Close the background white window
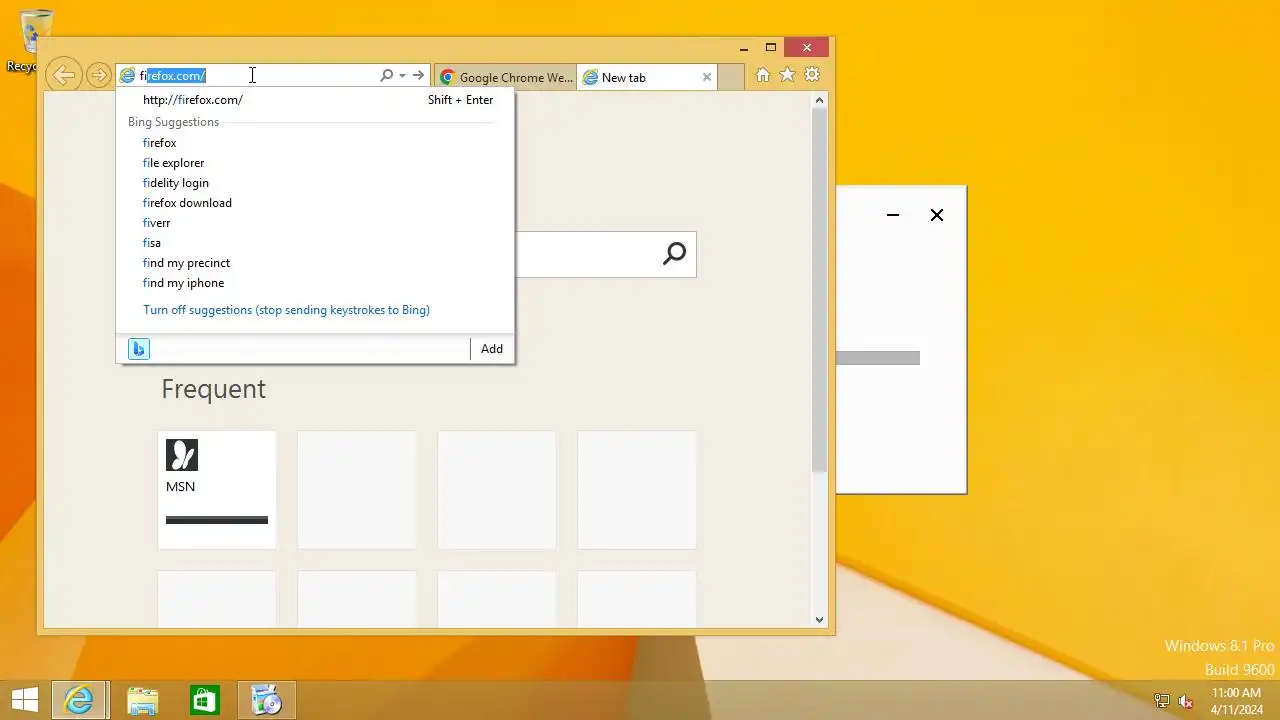Image resolution: width=1280 pixels, height=720 pixels. tap(937, 215)
